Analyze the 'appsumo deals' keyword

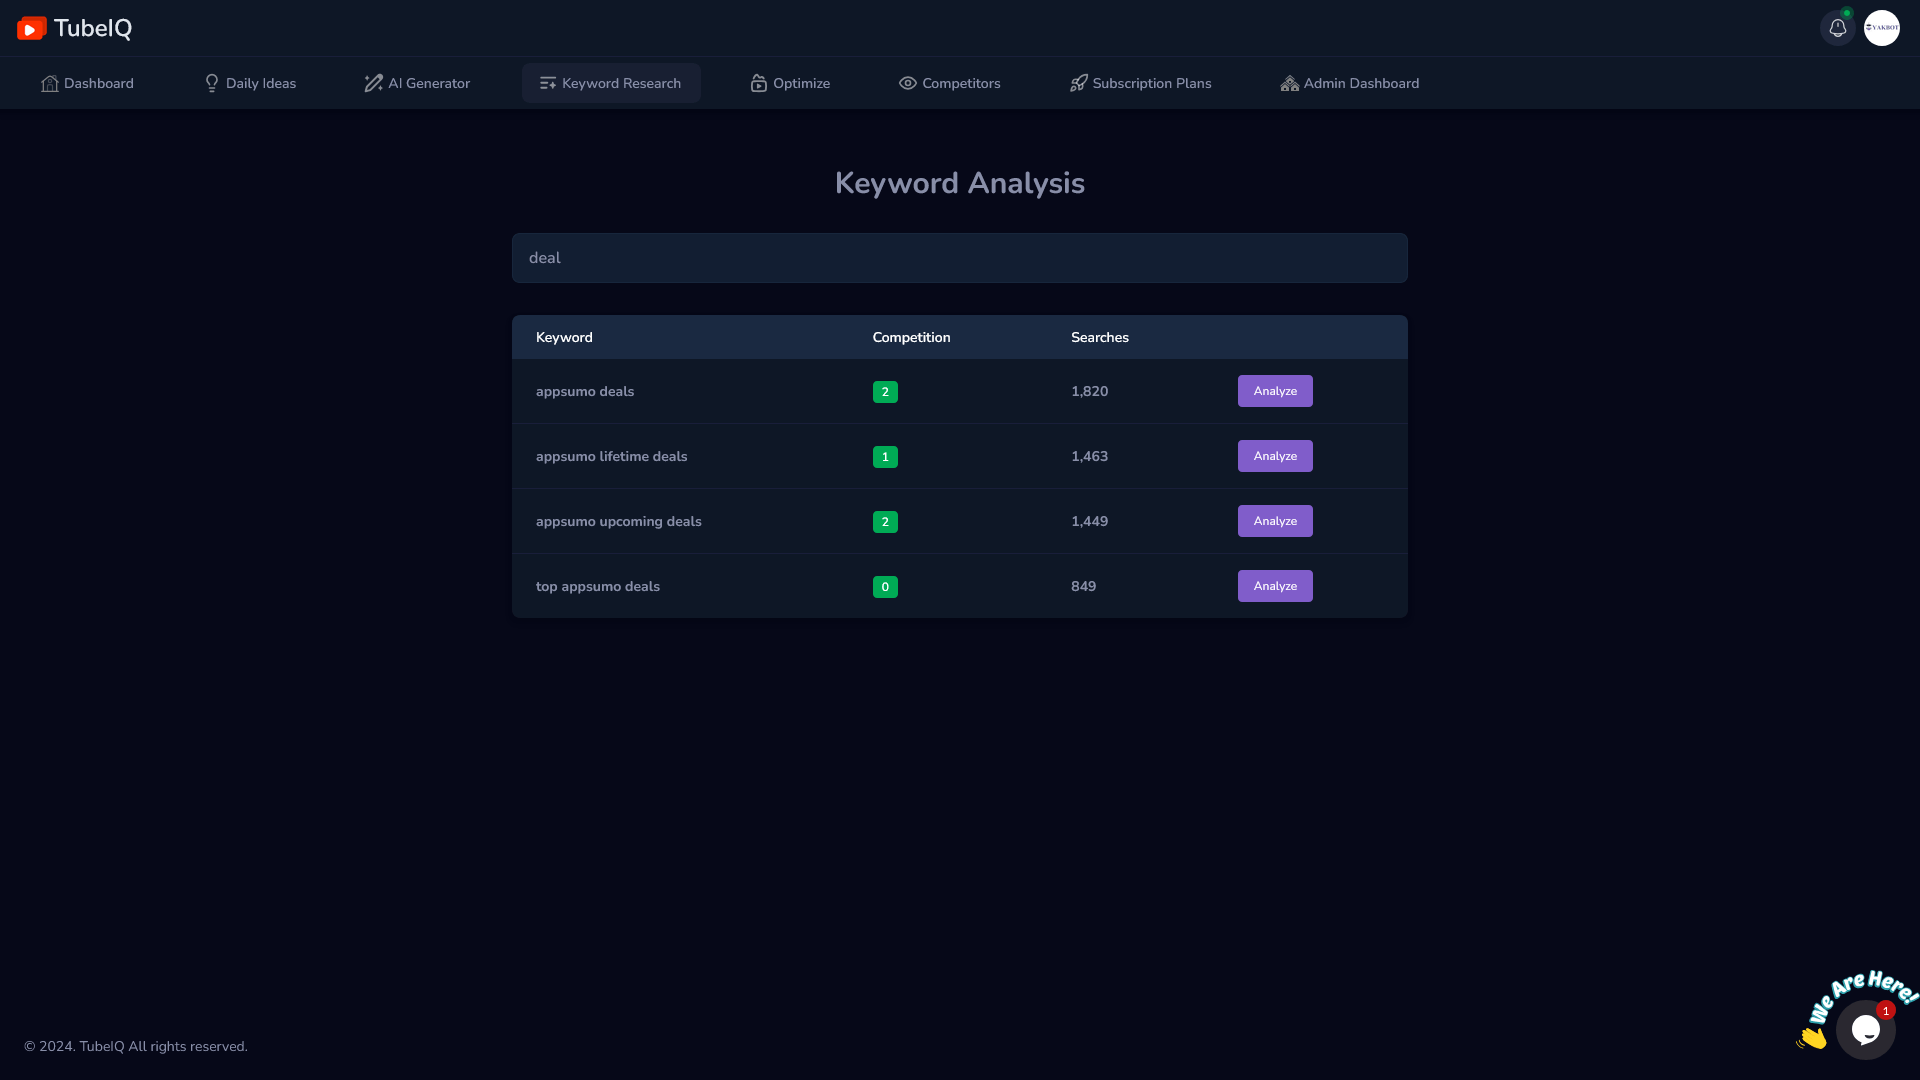(1274, 391)
